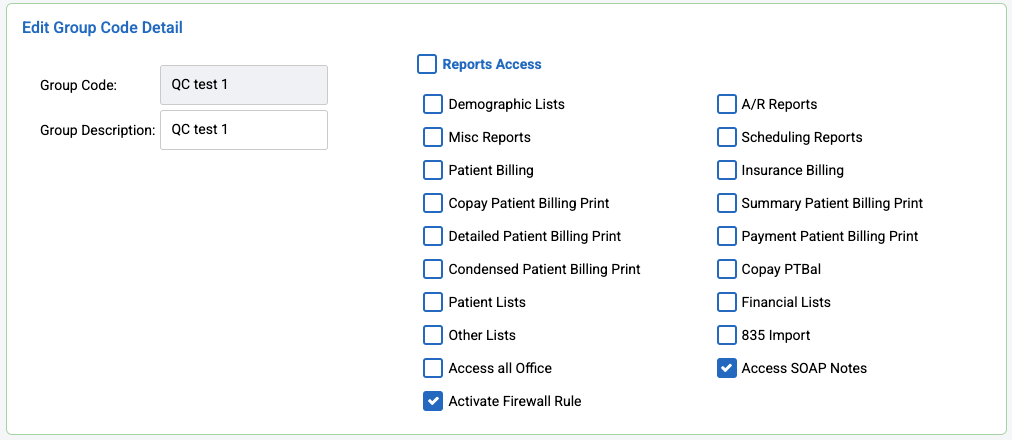
Task: Check Payment Patient Billing Print
Action: pyautogui.click(x=727, y=236)
